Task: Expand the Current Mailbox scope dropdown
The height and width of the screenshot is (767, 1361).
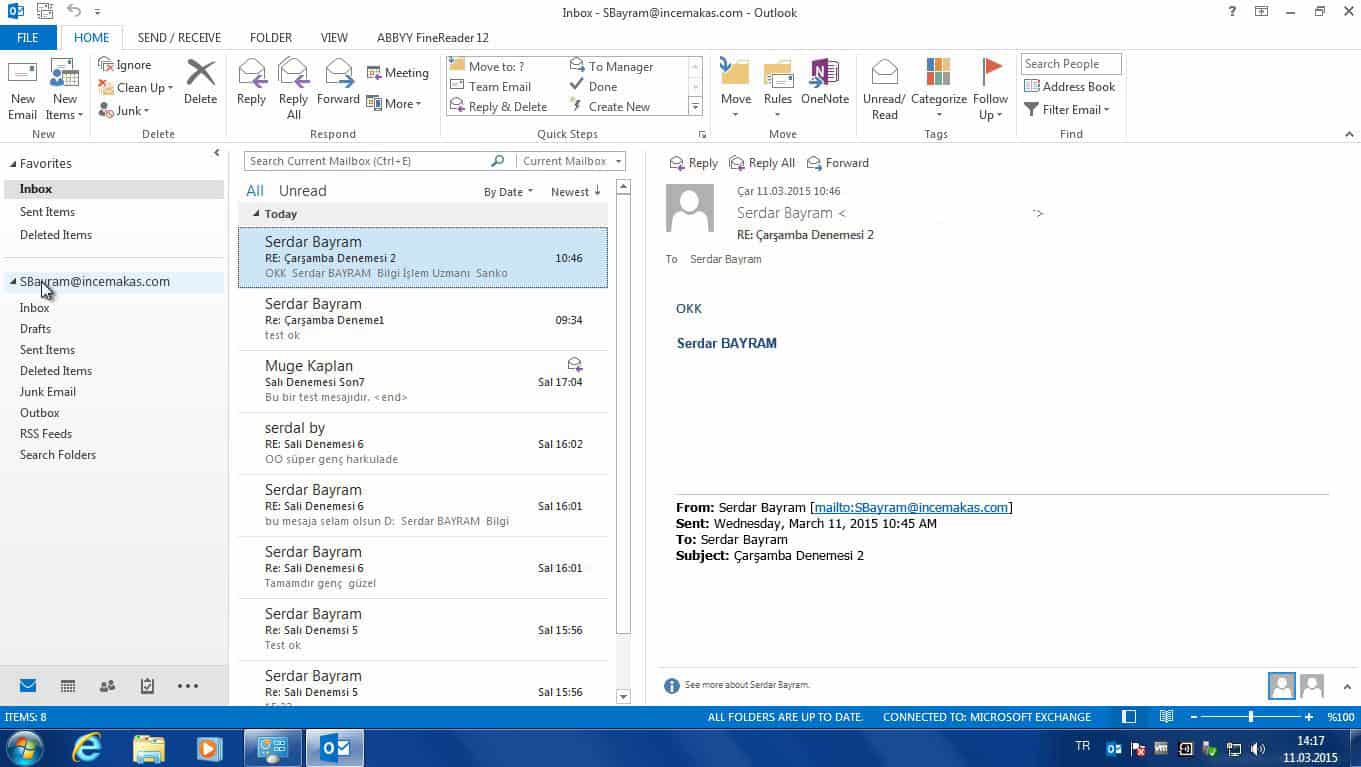Action: (572, 161)
